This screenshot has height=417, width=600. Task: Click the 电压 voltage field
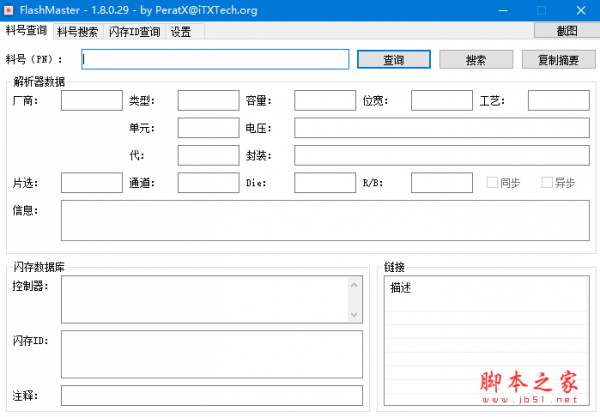(442, 128)
